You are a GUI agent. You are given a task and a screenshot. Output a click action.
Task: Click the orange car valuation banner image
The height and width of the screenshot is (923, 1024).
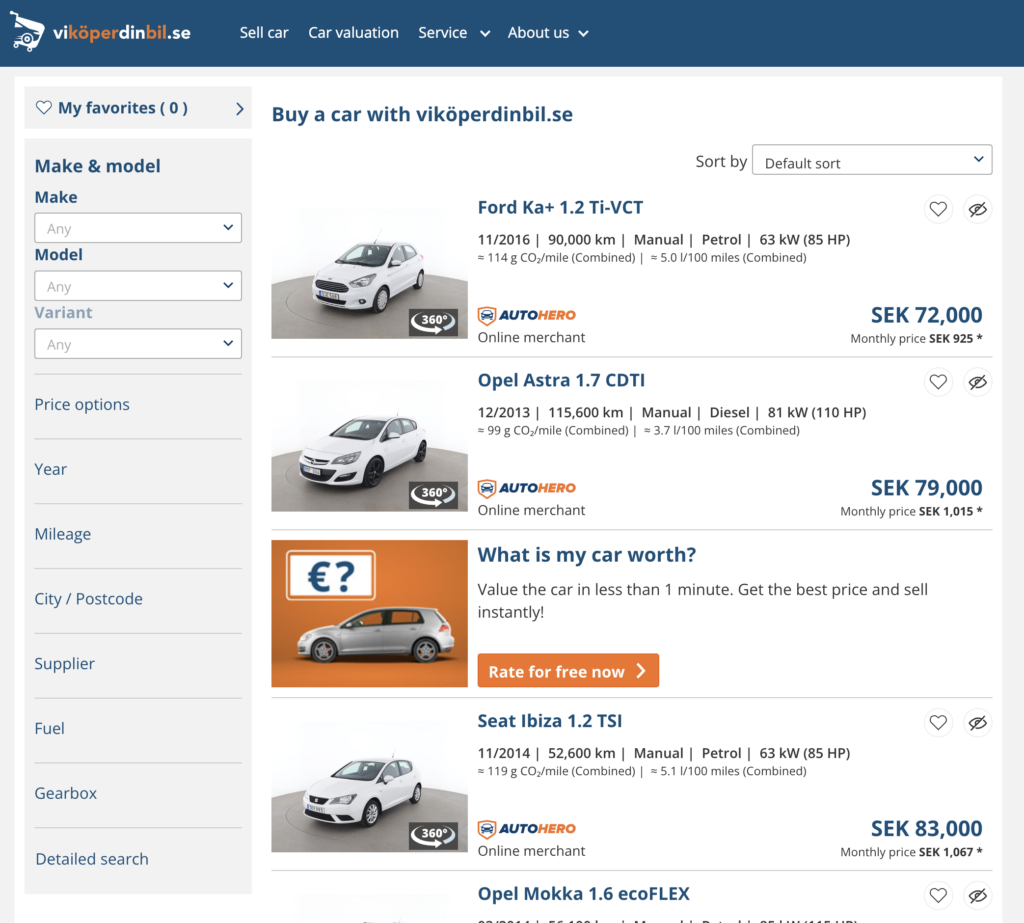pyautogui.click(x=369, y=613)
